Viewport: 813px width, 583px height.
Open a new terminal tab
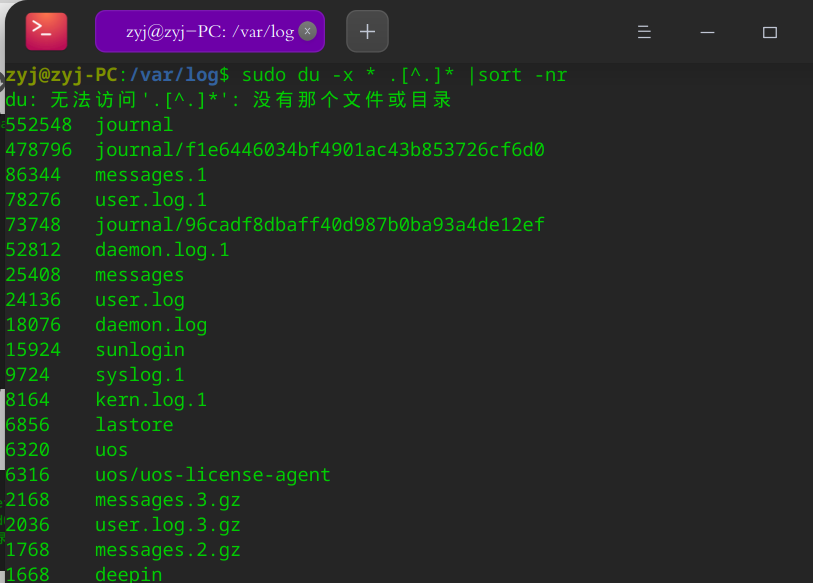point(367,31)
